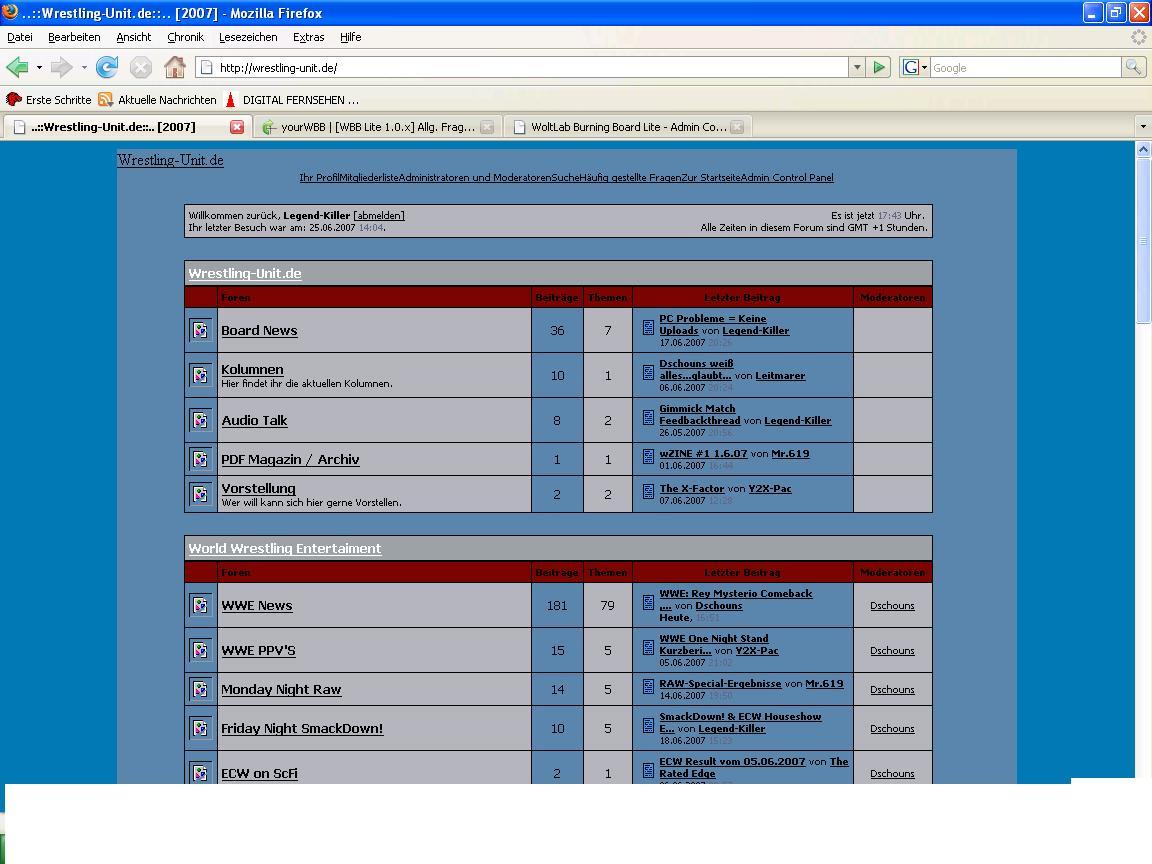Click the Monday Night Raw forum status icon
Screen dimensions: 1152x864
[201, 689]
